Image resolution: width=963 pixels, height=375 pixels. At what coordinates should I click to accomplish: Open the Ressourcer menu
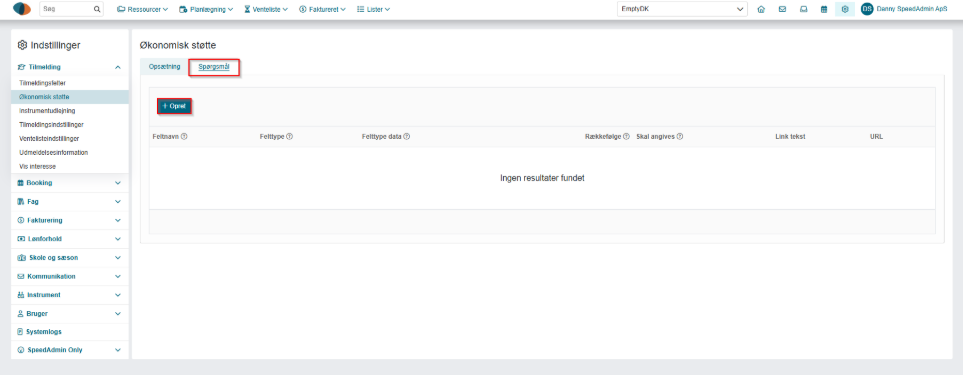coord(142,9)
